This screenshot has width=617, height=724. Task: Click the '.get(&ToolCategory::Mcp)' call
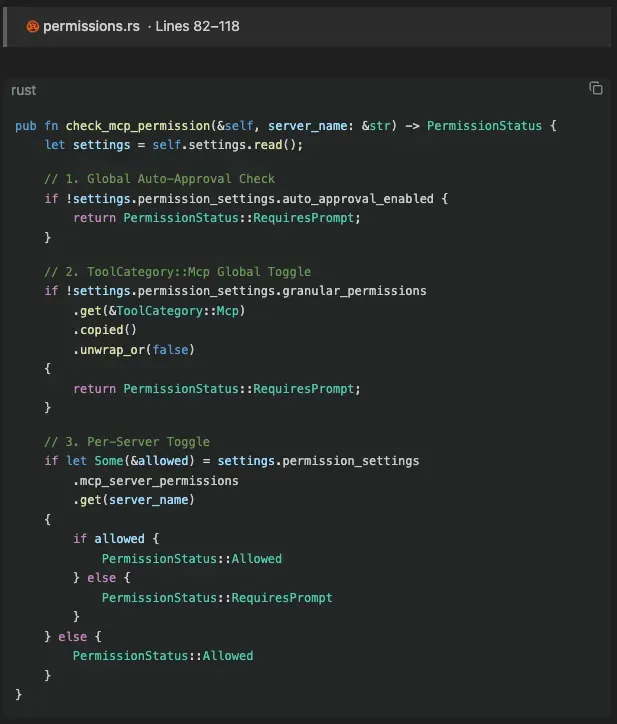point(159,311)
